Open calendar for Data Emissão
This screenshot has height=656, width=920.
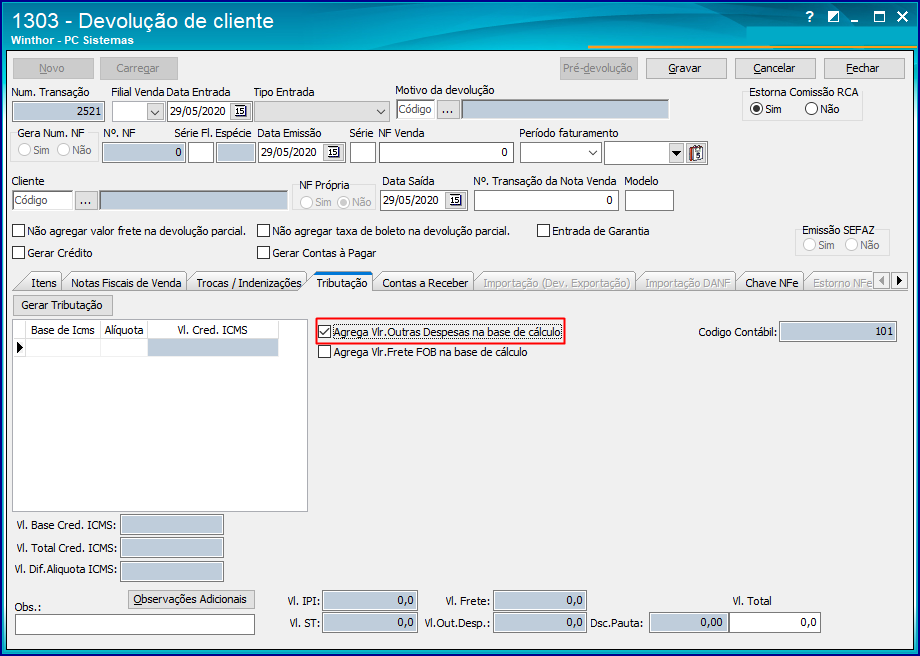(333, 152)
